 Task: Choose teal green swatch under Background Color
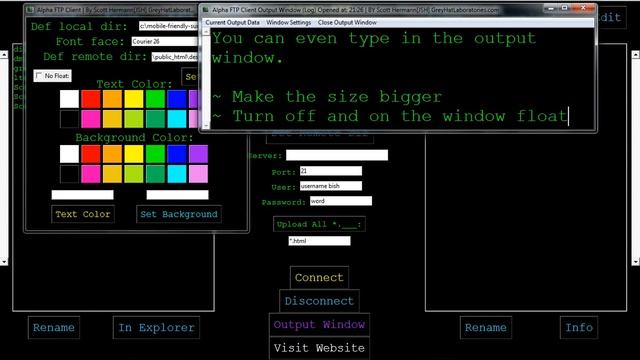tap(156, 174)
